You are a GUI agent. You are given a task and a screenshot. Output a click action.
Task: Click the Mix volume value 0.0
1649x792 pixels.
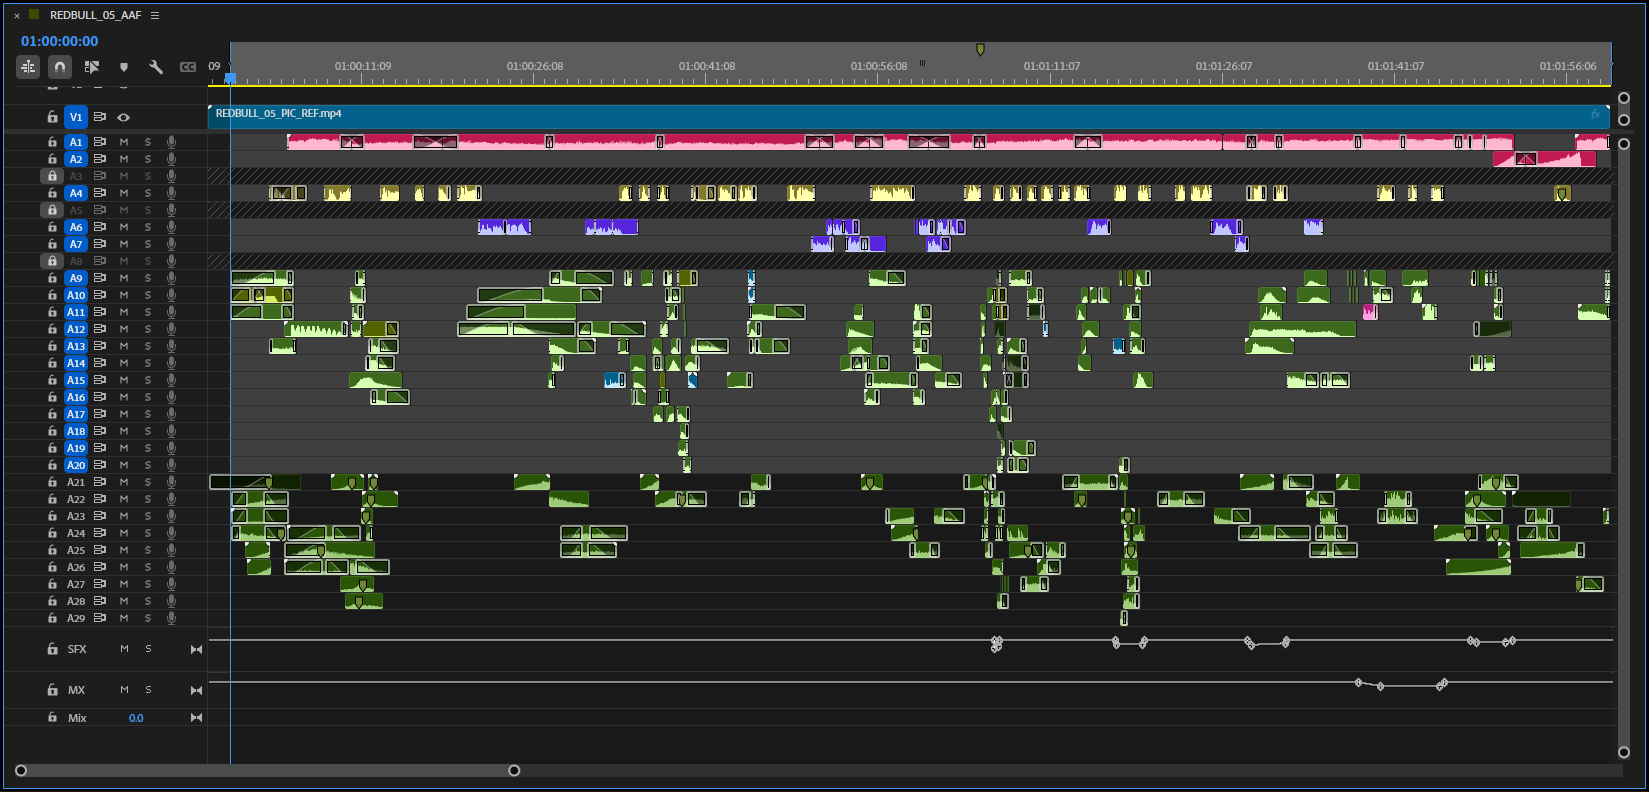136,718
